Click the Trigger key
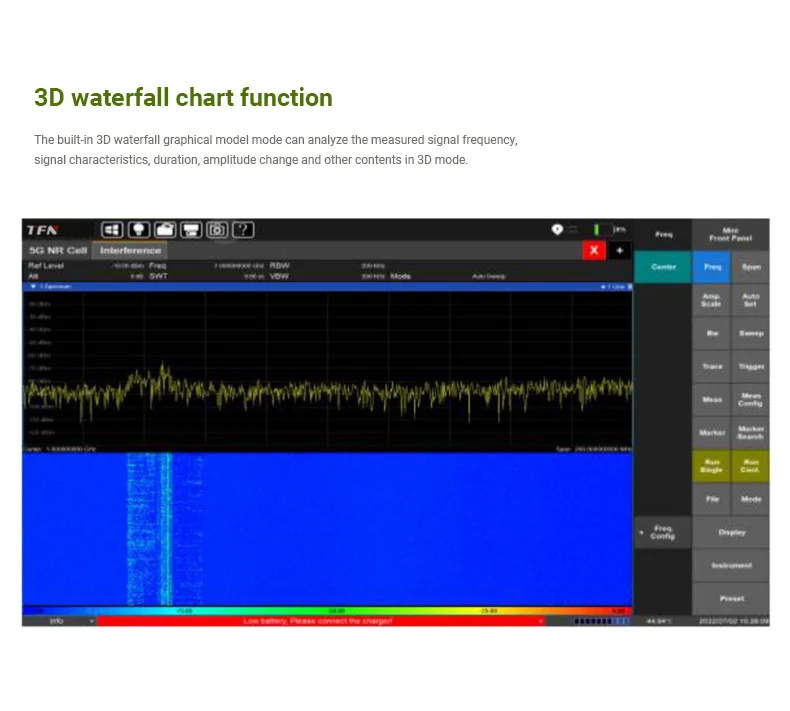 point(750,366)
